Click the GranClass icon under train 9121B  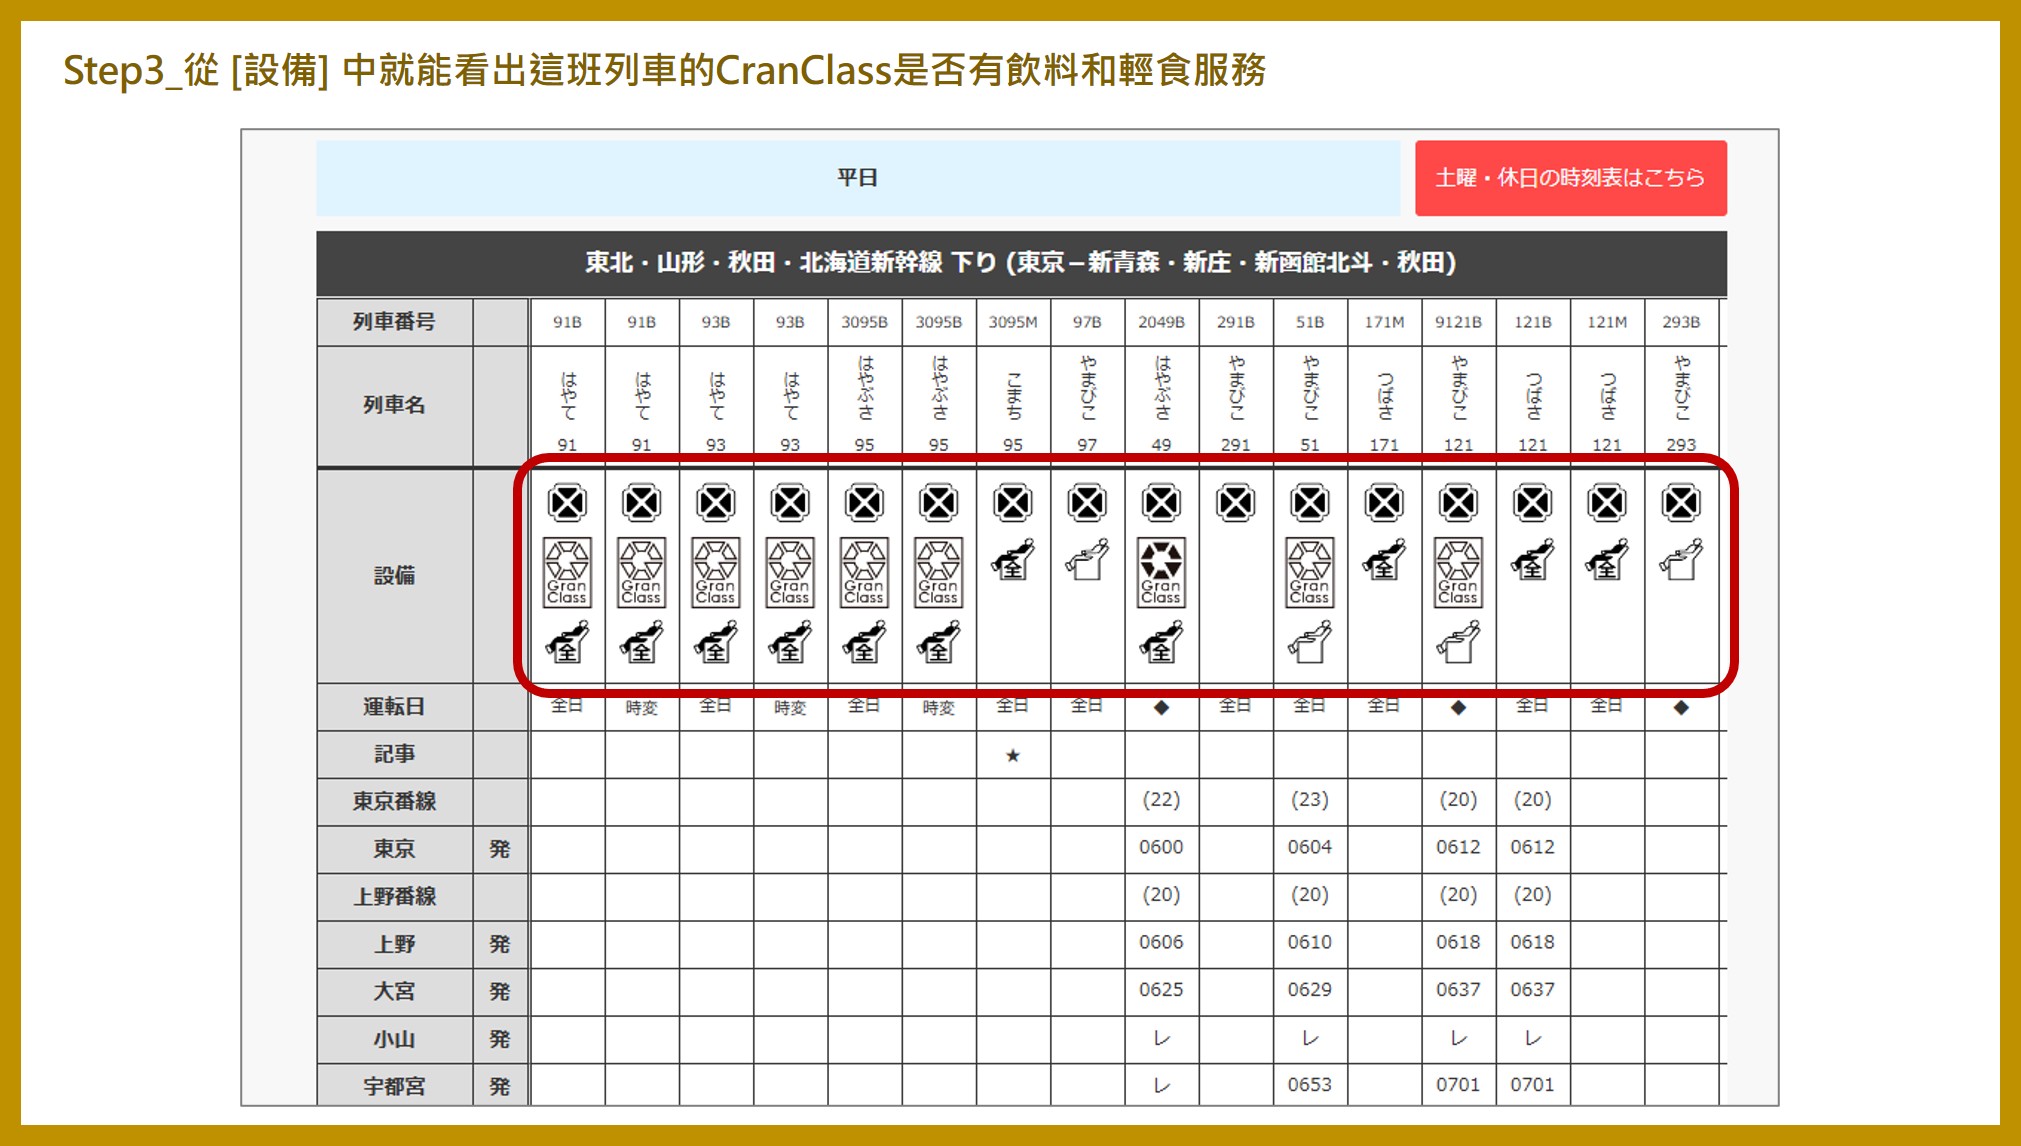click(x=1457, y=572)
